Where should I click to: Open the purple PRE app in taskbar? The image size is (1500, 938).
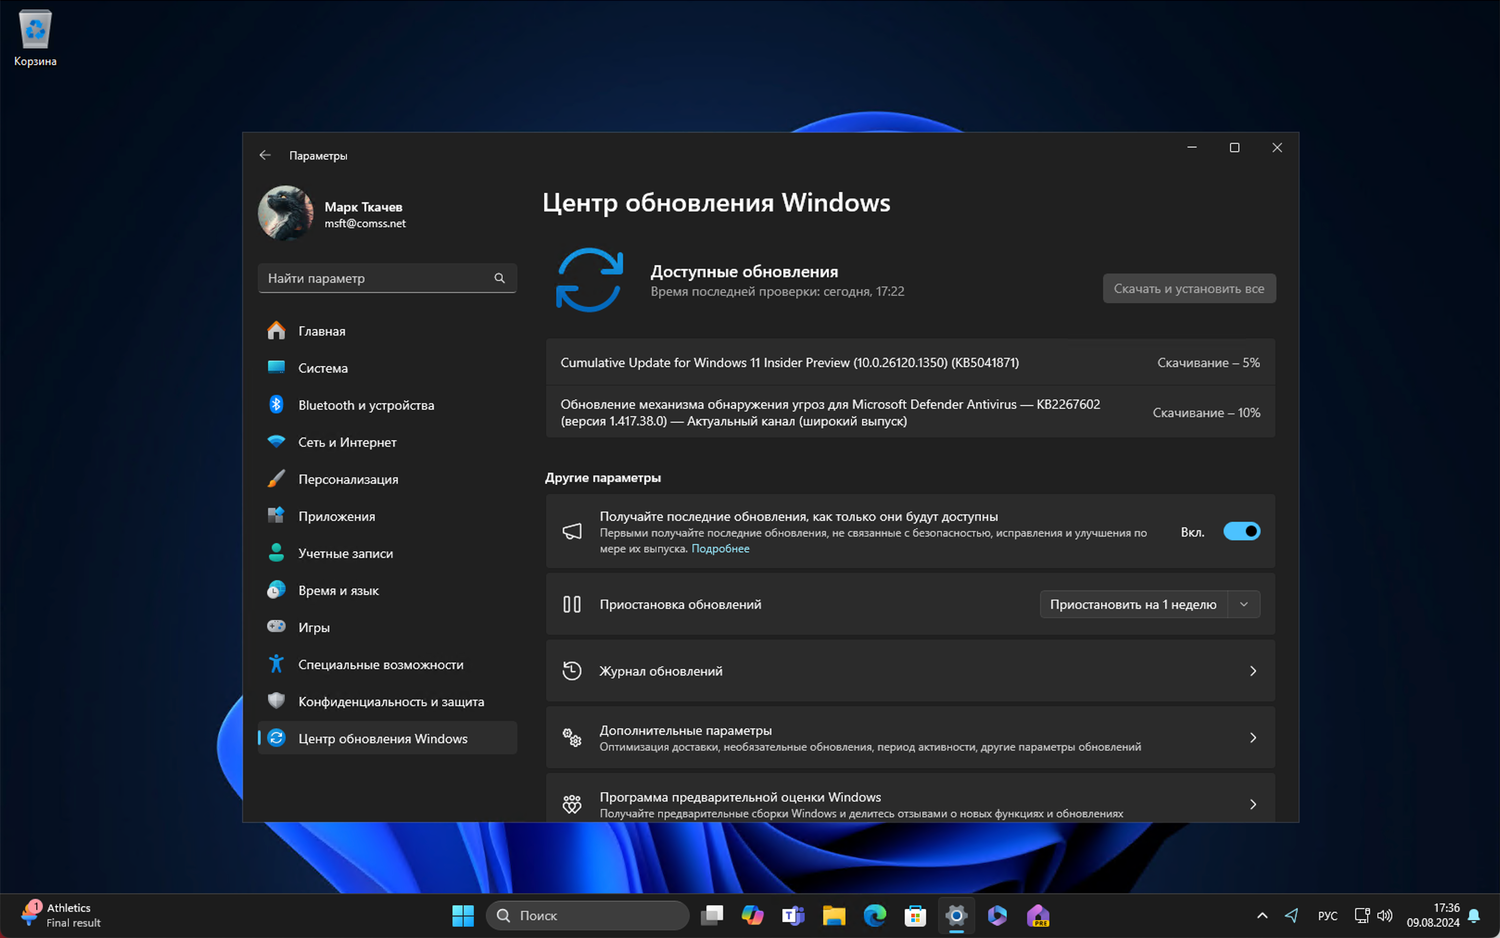click(1038, 915)
